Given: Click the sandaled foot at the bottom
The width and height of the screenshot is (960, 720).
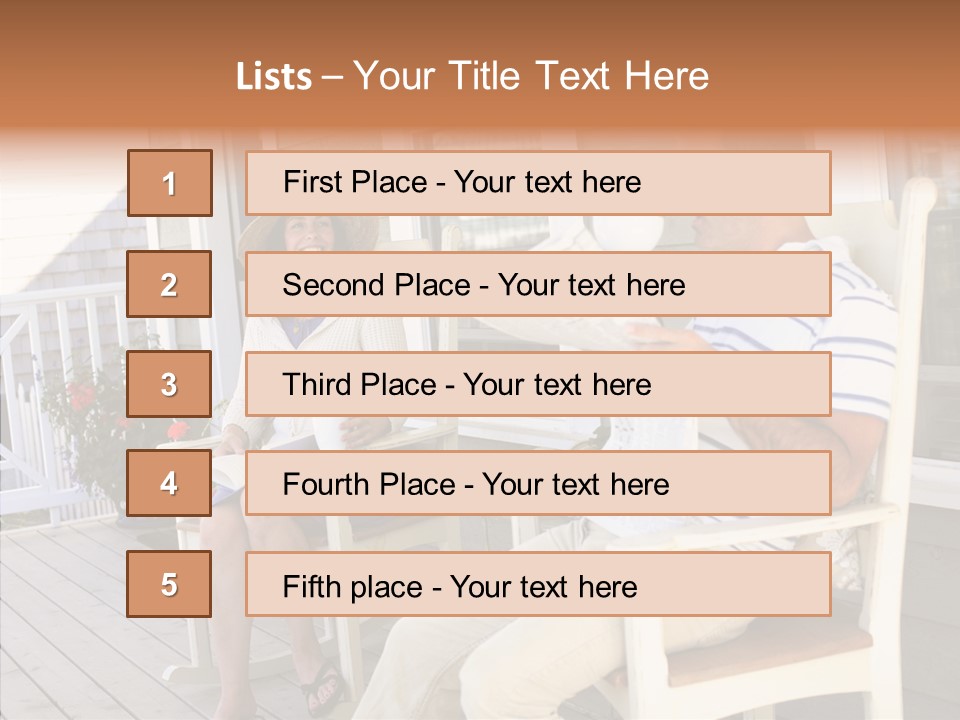Looking at the screenshot, I should [325, 690].
